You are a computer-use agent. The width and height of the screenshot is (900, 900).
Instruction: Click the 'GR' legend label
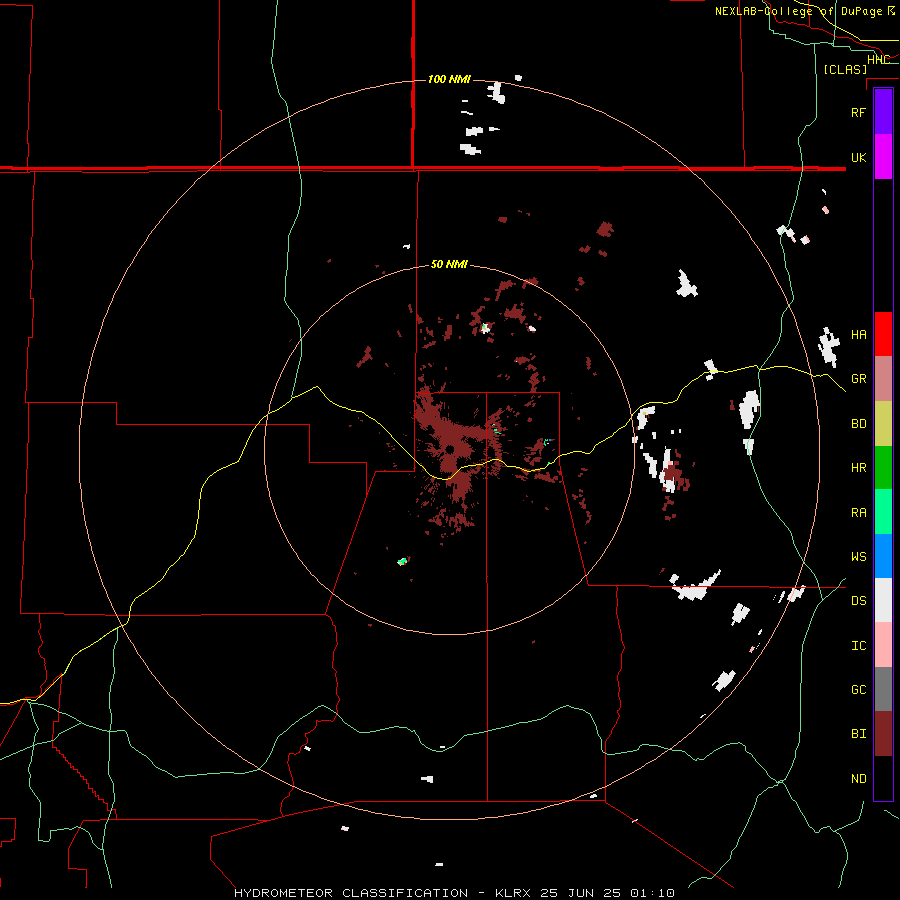pos(858,379)
